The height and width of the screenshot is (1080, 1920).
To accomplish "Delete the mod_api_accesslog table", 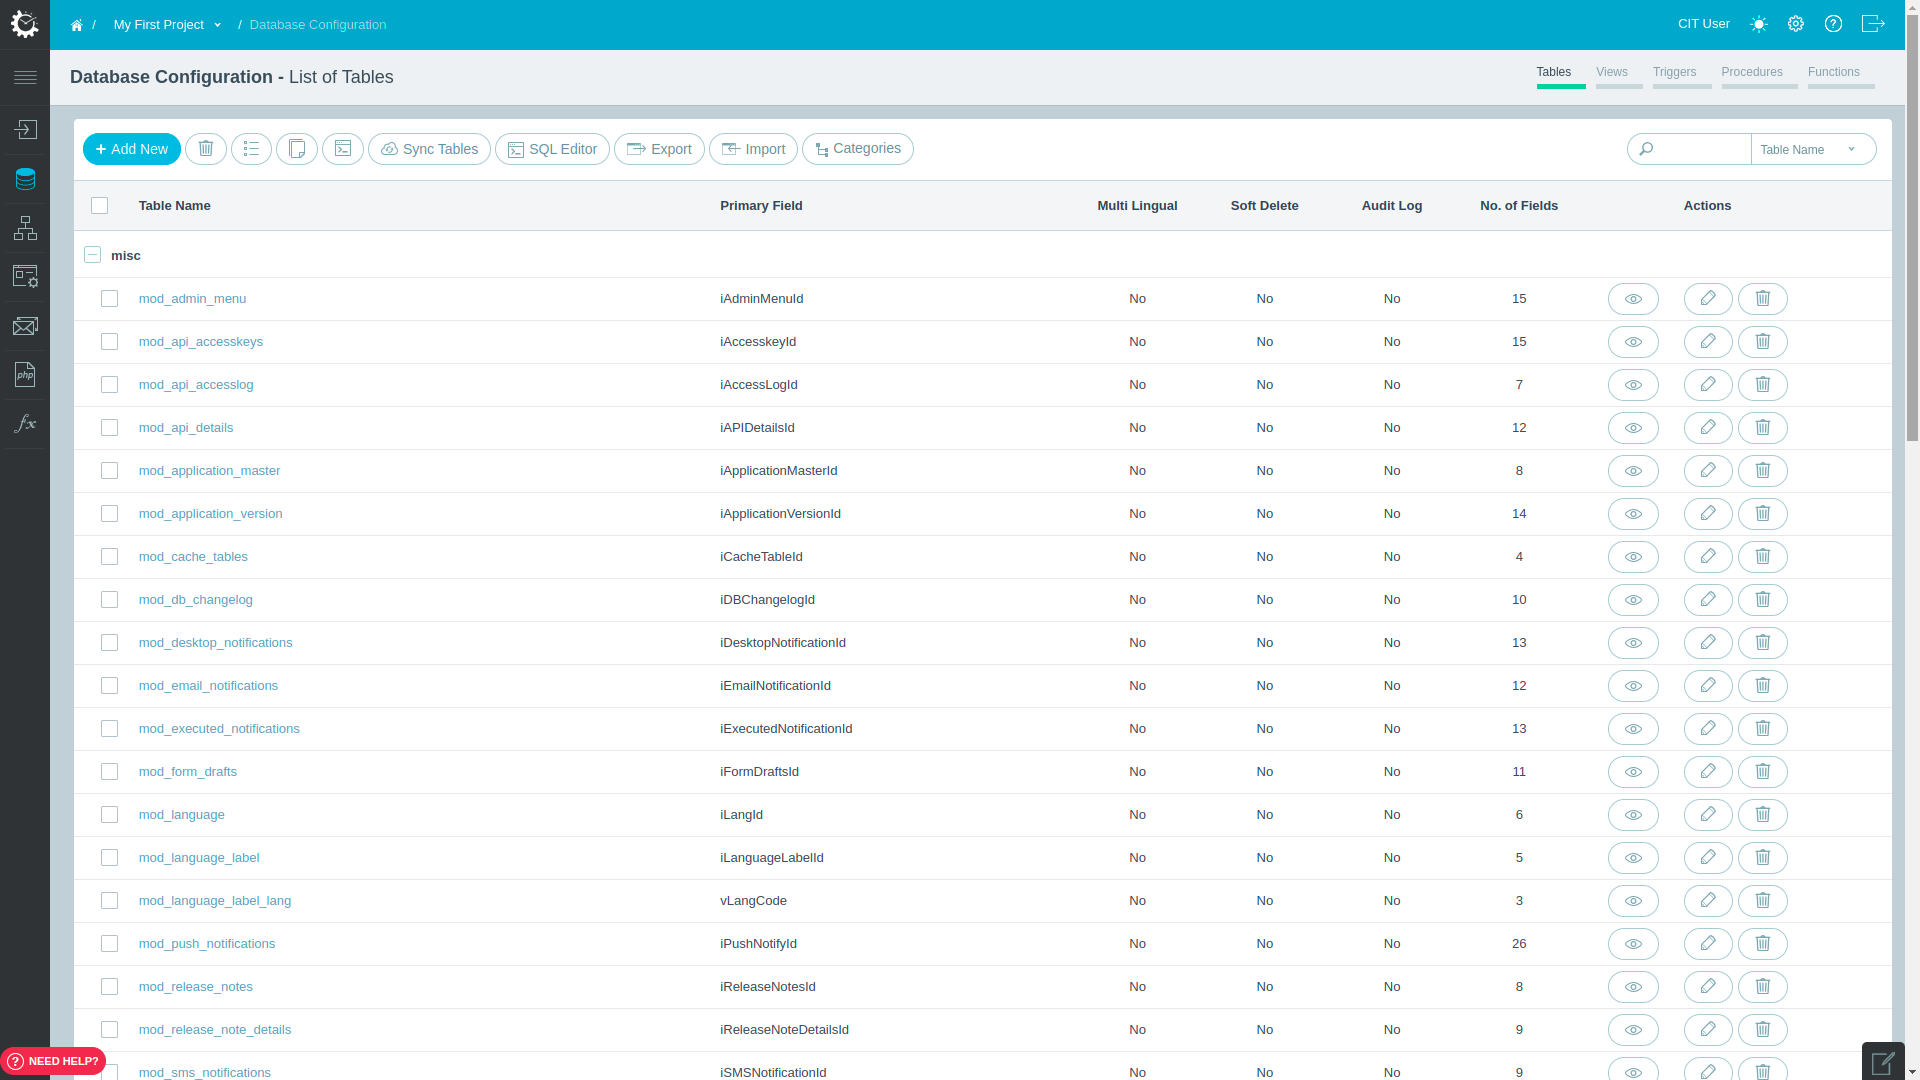I will [1763, 385].
